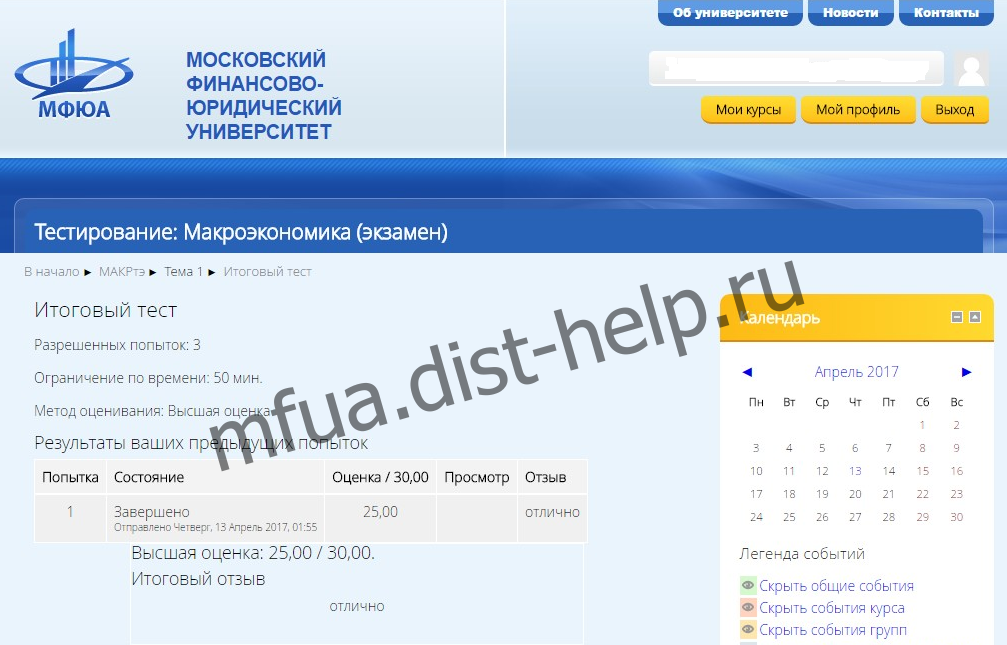Toggle eye icon for общие события
The width and height of the screenshot is (1007, 645).
pyautogui.click(x=748, y=585)
